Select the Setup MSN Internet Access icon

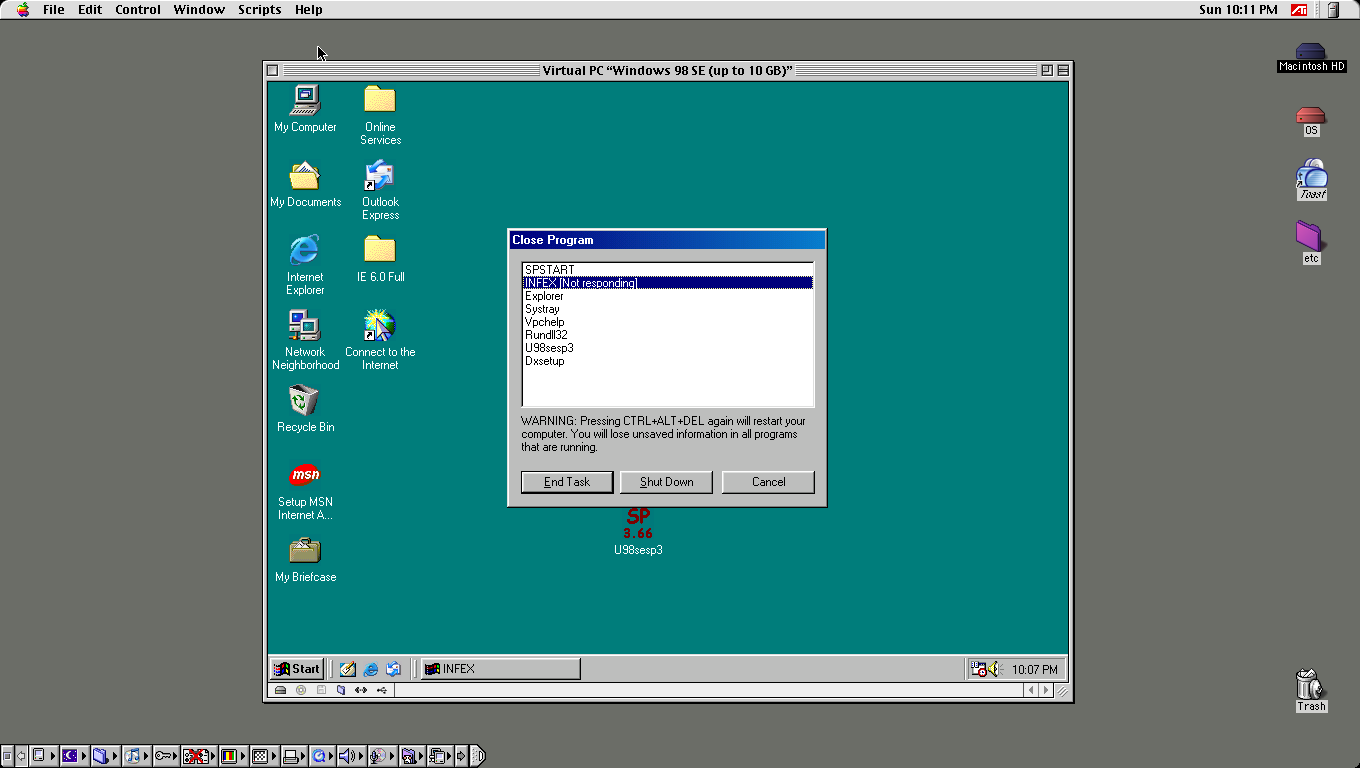305,490
